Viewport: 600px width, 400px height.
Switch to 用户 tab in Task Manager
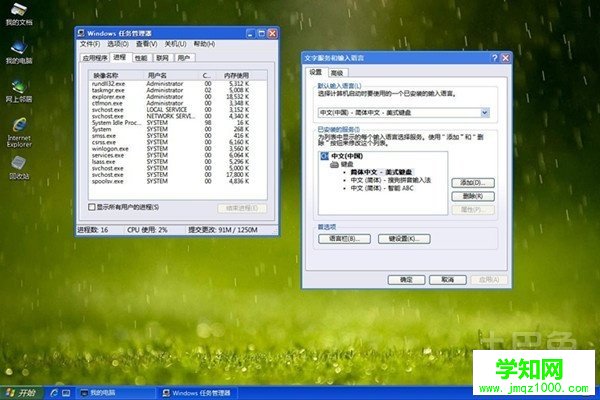(184, 58)
